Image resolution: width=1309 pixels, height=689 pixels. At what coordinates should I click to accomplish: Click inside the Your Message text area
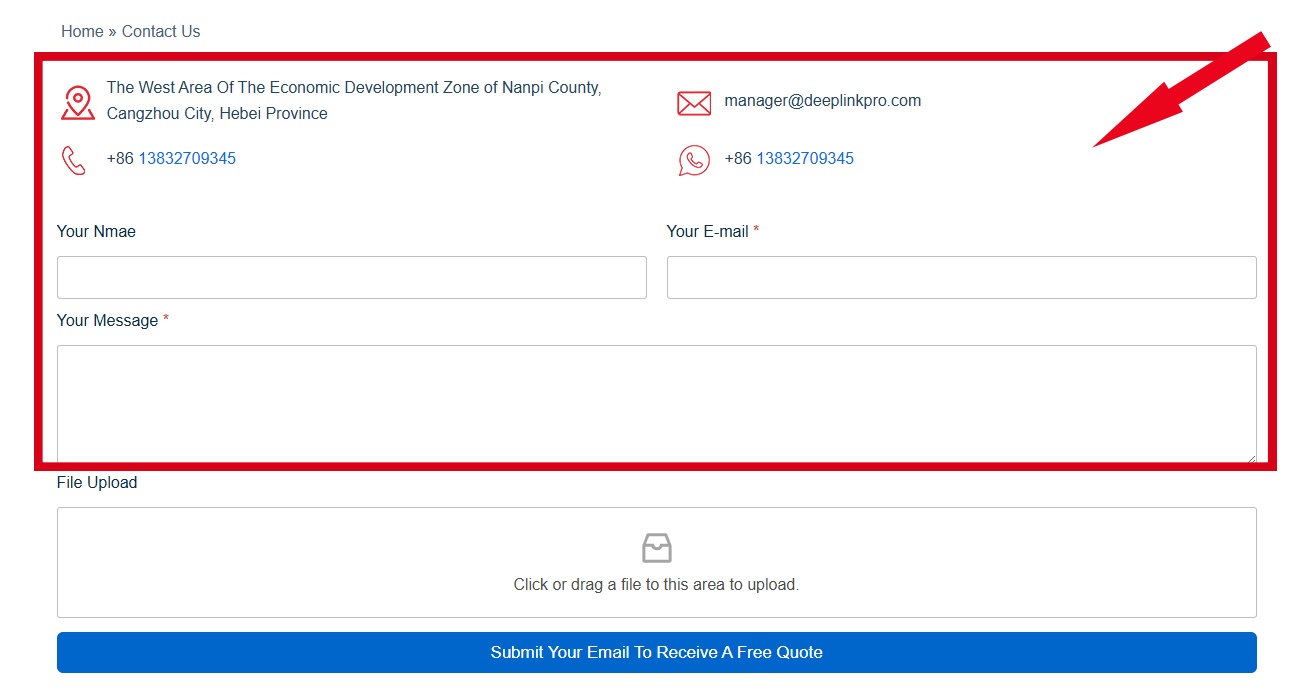point(657,404)
